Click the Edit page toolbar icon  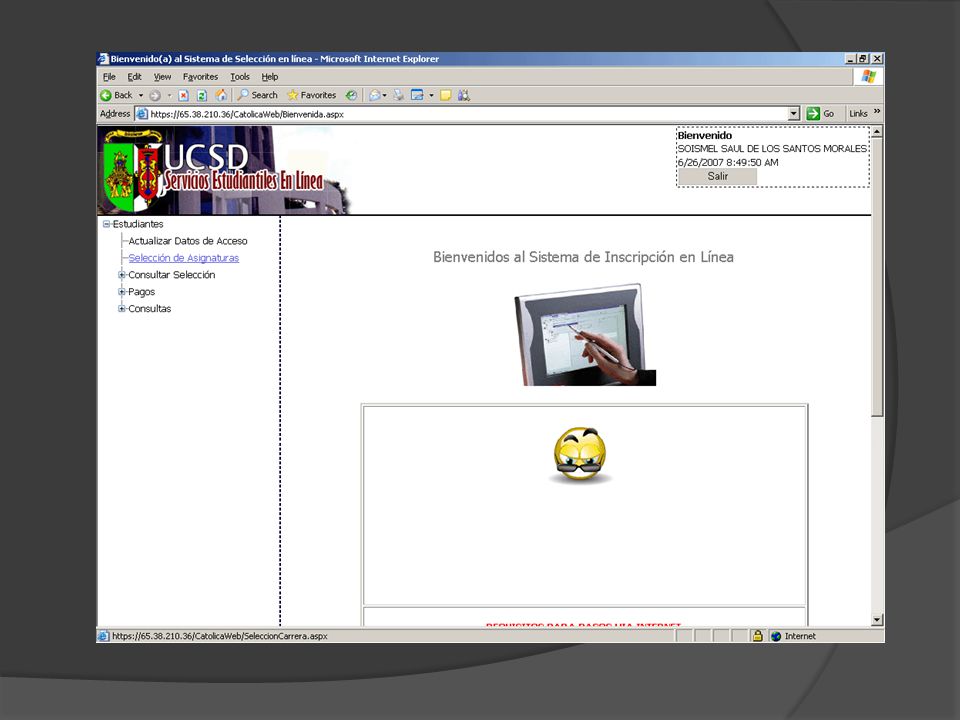418,95
